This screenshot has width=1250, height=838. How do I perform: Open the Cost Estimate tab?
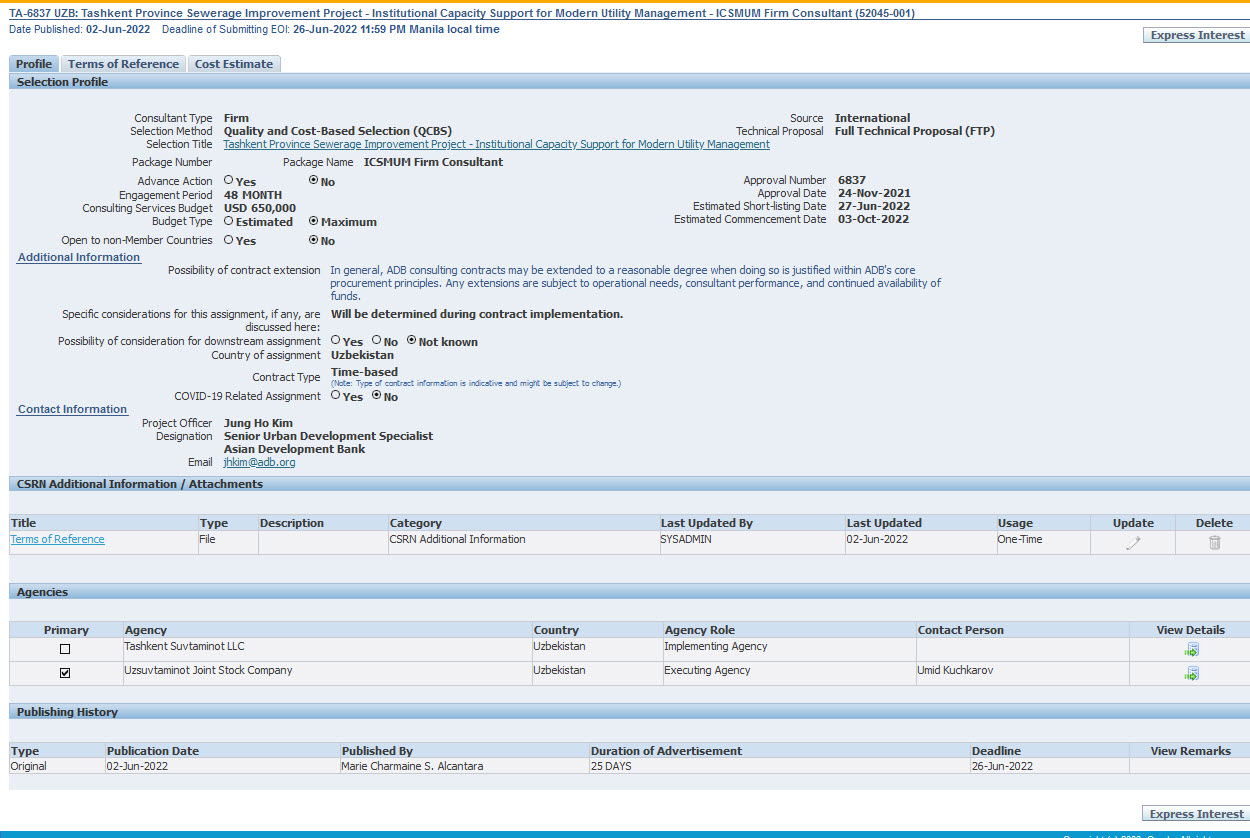[233, 64]
